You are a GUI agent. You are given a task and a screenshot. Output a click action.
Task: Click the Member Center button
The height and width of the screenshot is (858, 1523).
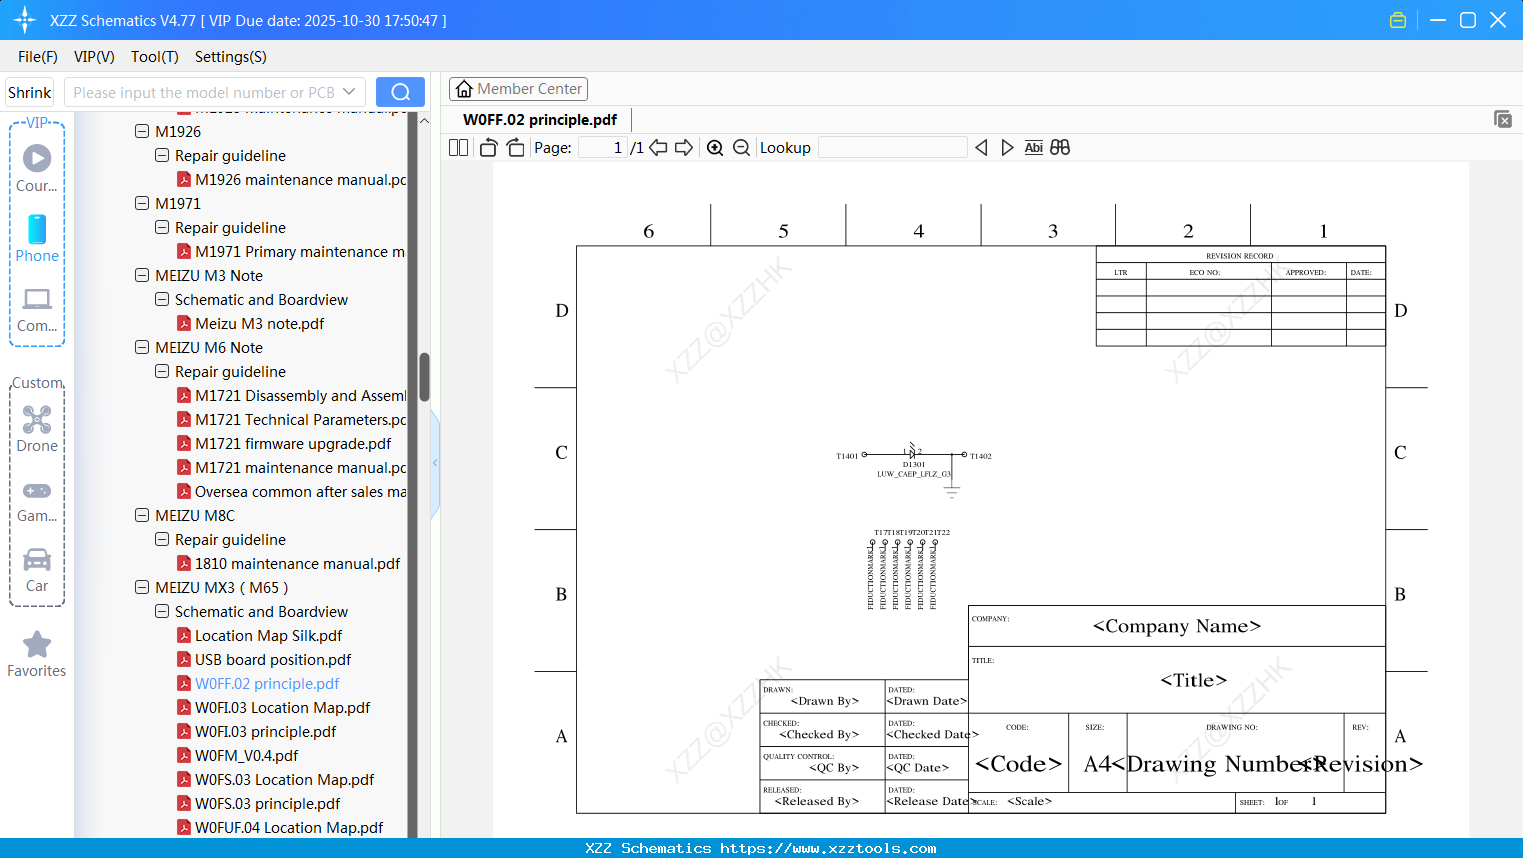[x=518, y=89]
